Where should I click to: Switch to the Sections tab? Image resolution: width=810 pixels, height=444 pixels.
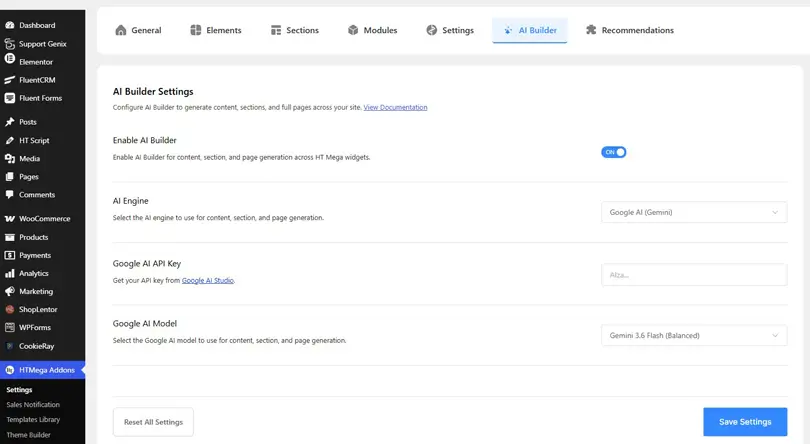(294, 30)
